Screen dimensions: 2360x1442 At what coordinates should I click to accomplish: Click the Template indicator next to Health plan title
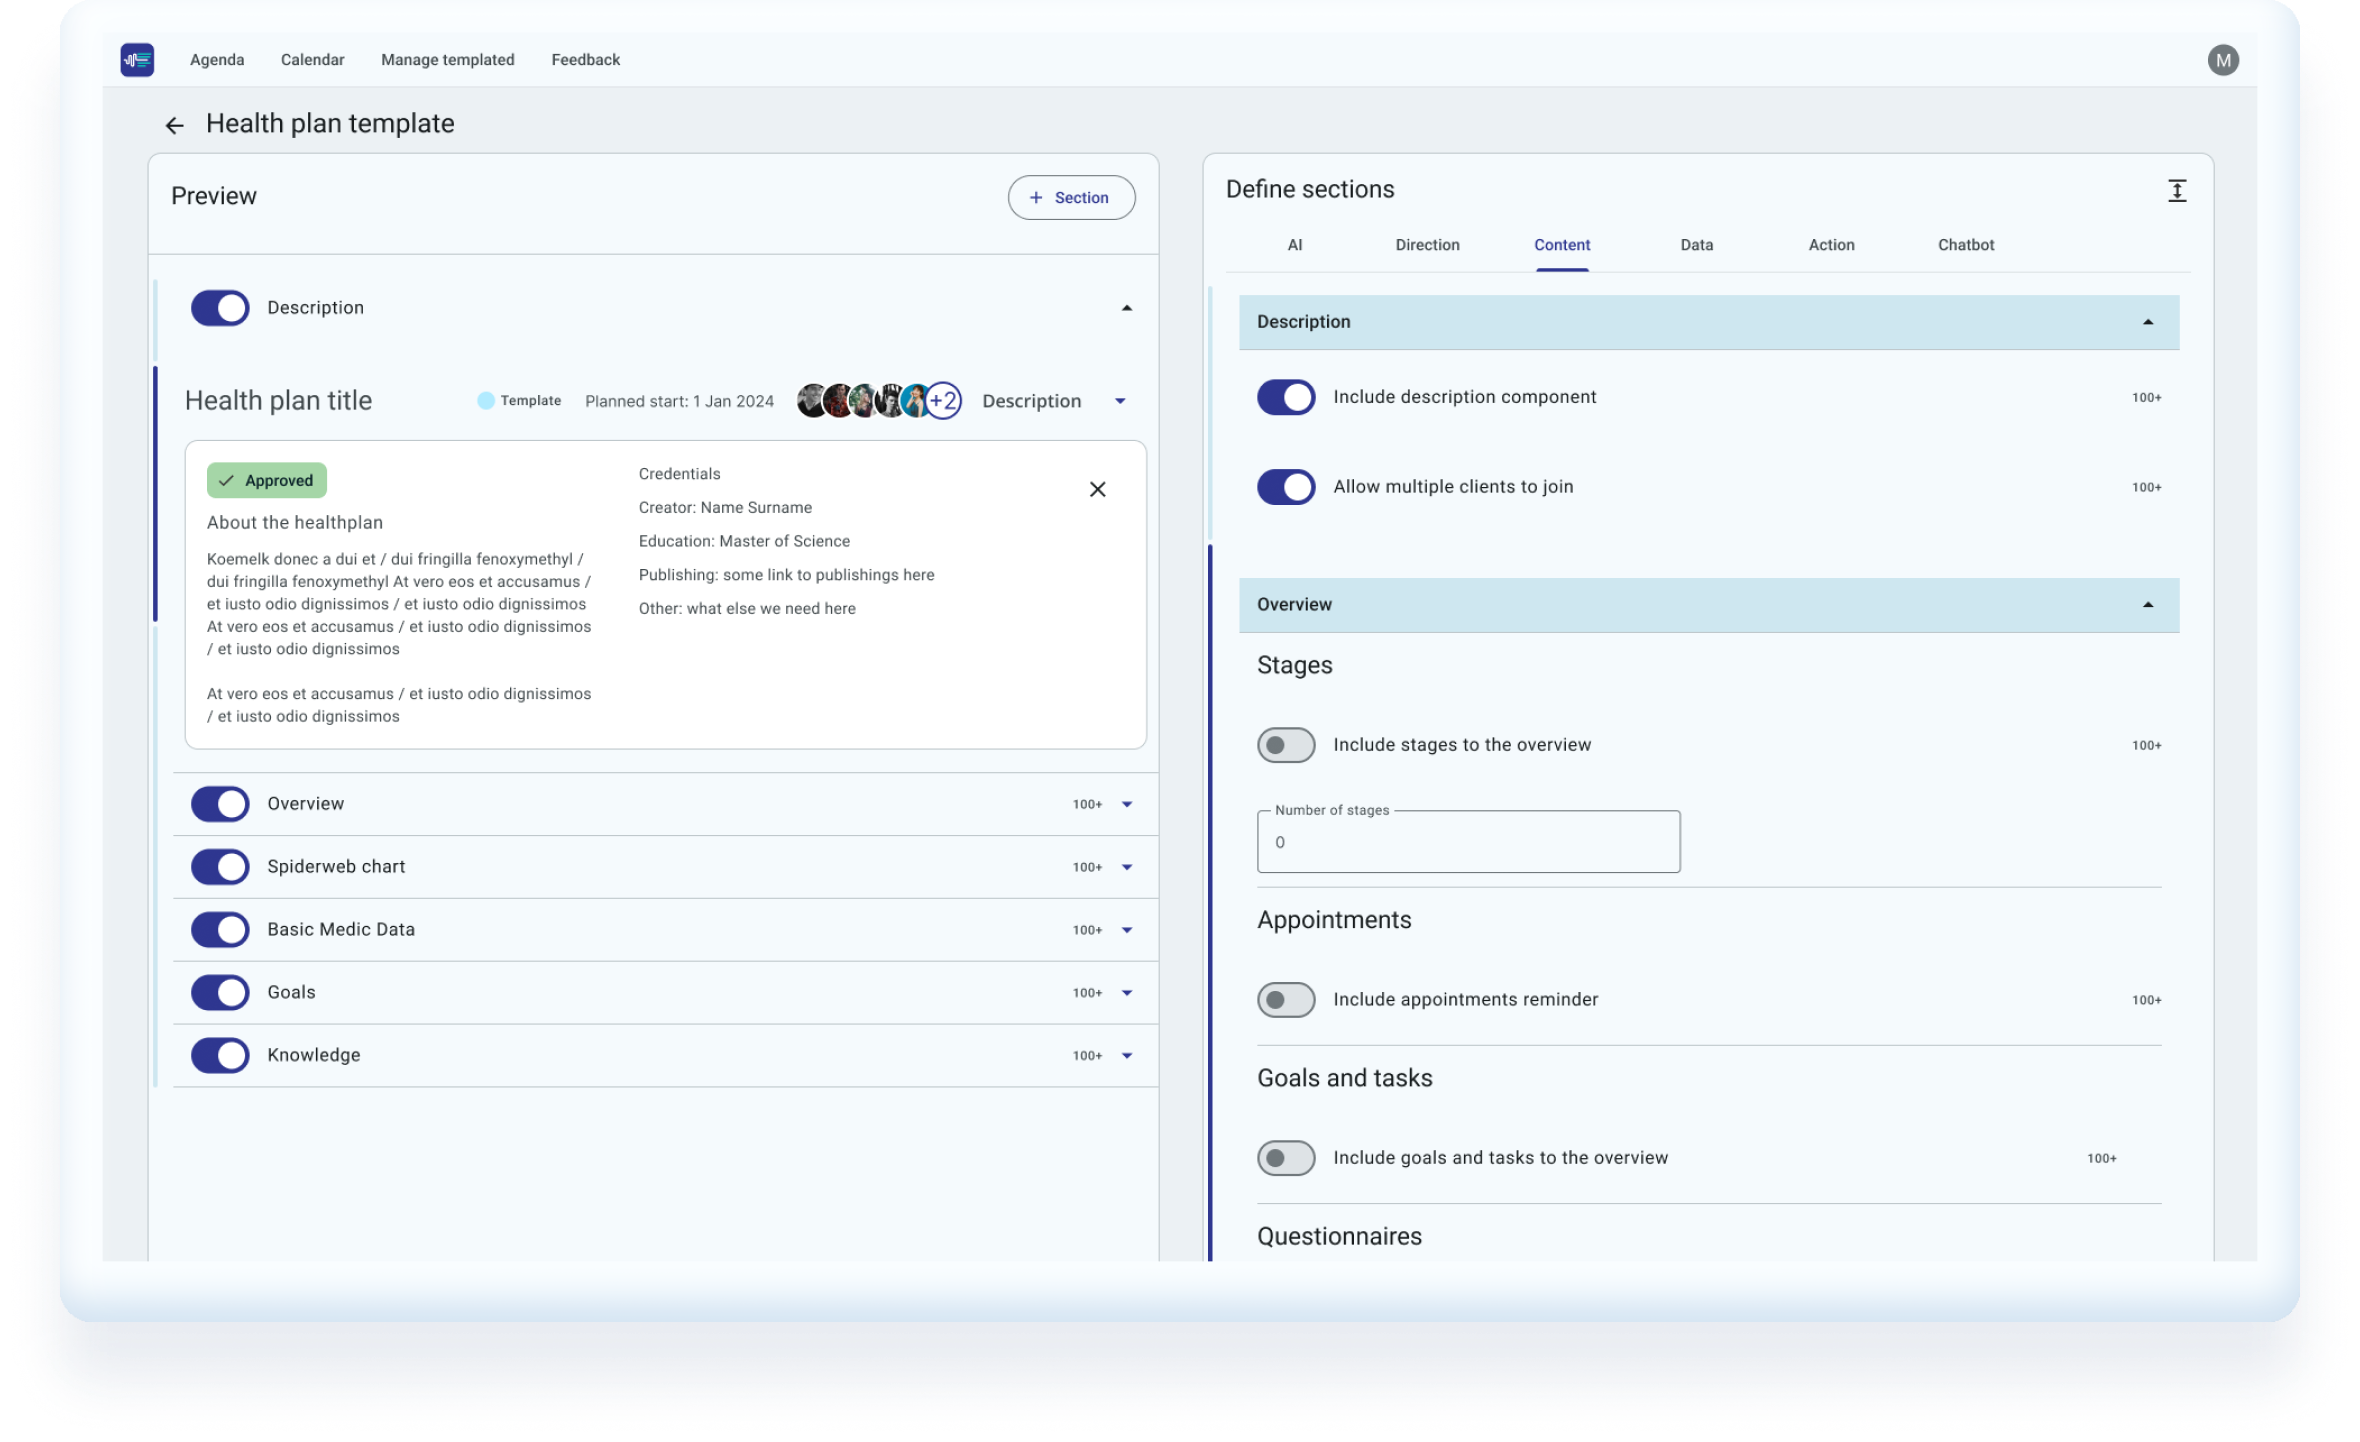click(x=519, y=400)
